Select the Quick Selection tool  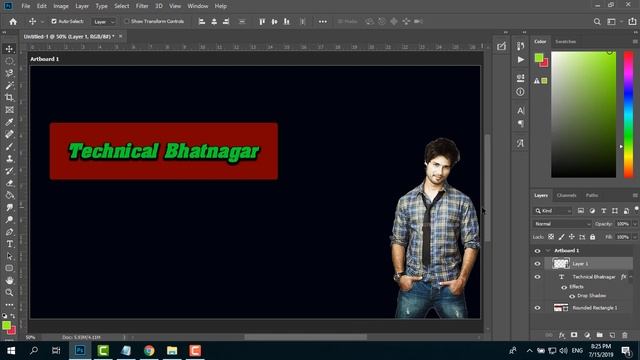9,73
